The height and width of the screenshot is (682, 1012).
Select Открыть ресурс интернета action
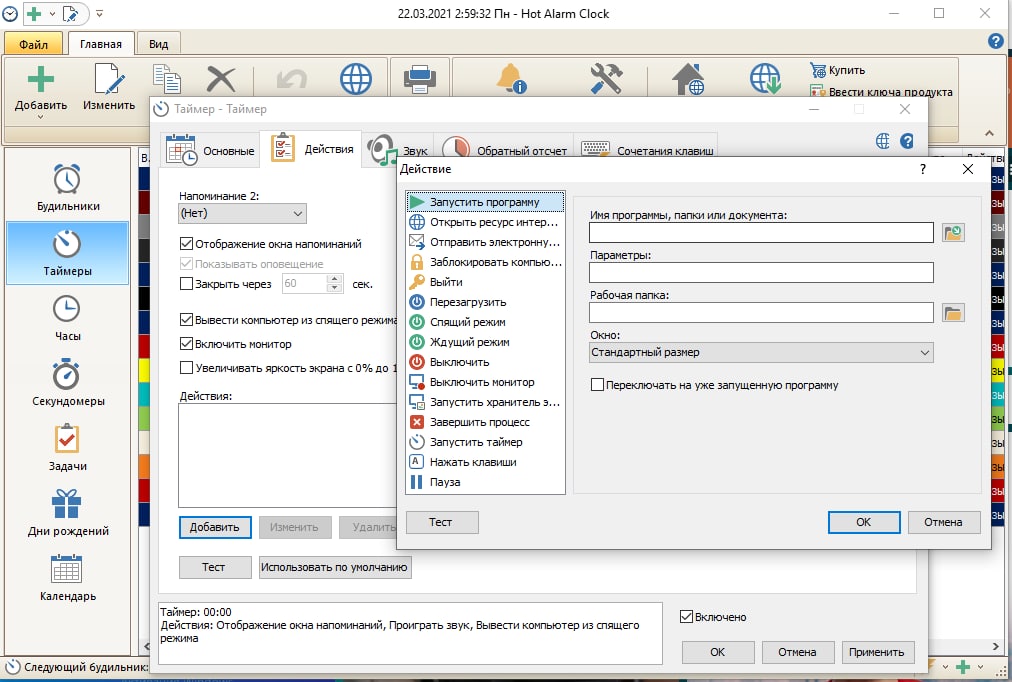[x=485, y=222]
